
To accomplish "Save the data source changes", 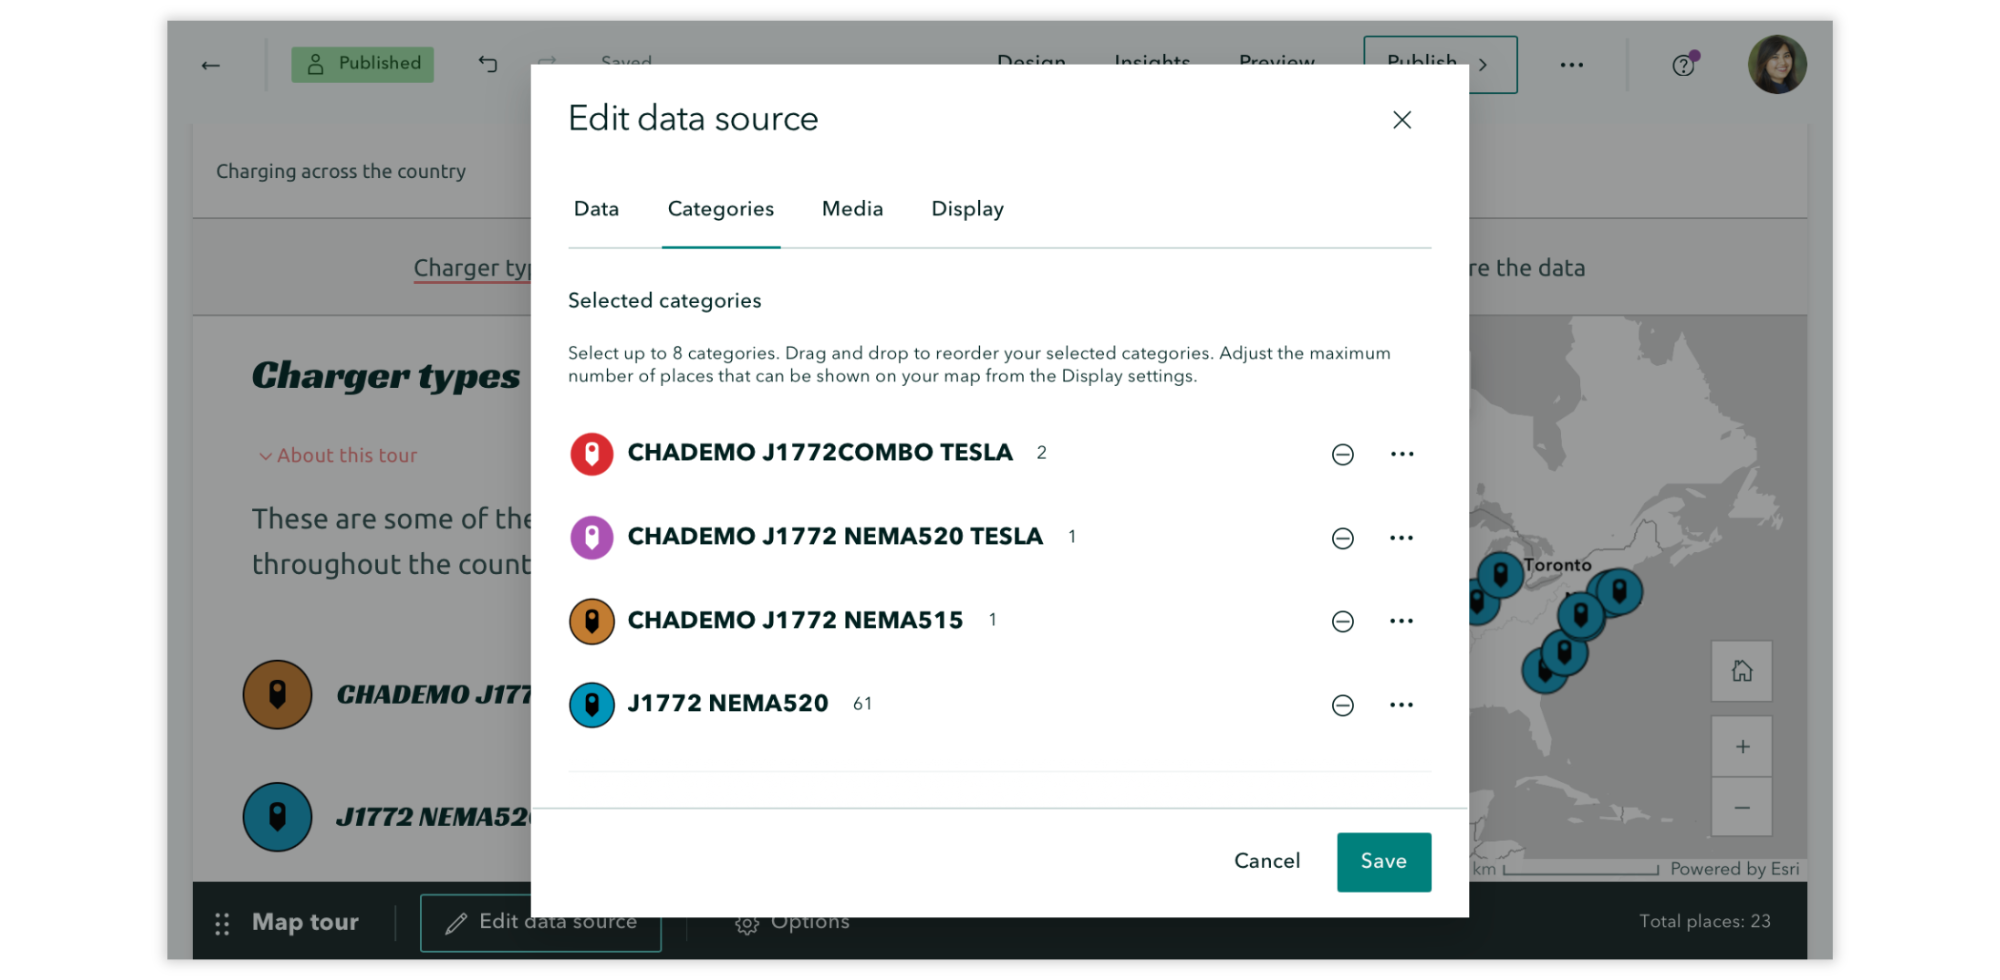I will tap(1383, 861).
